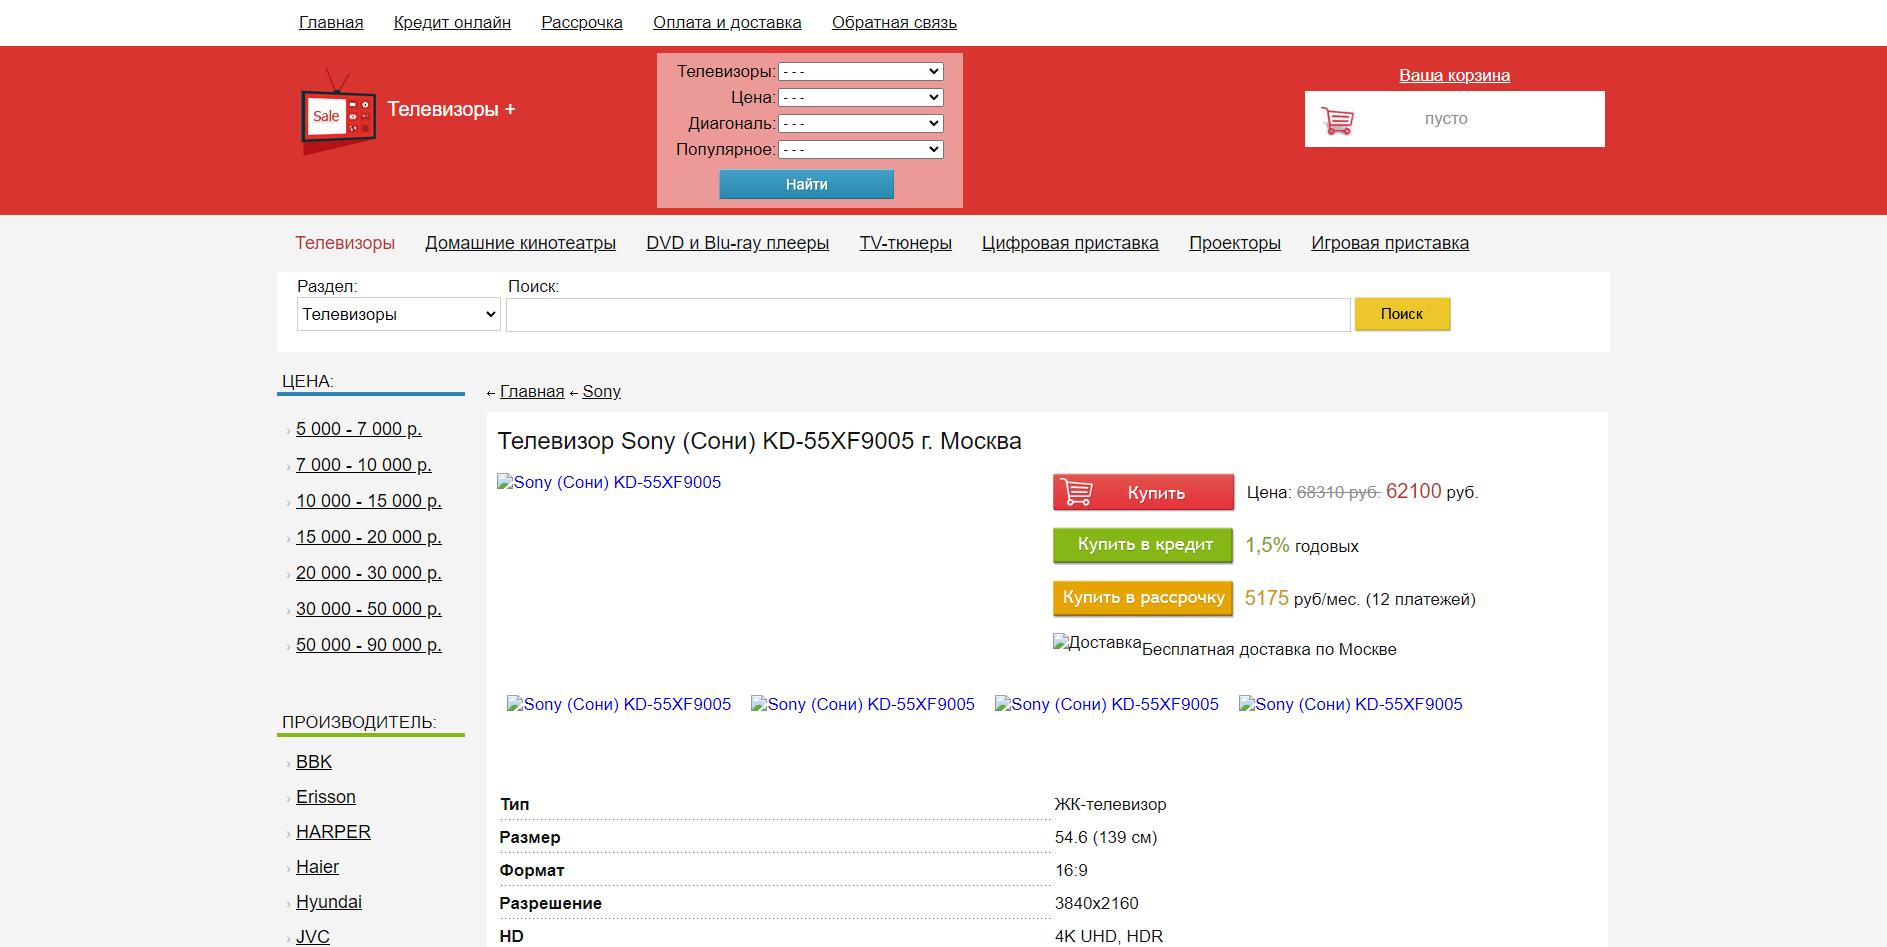This screenshot has width=1887, height=947.
Task: Click the broken main product image of Sony KD-55XF9005
Action: pyautogui.click(x=609, y=483)
